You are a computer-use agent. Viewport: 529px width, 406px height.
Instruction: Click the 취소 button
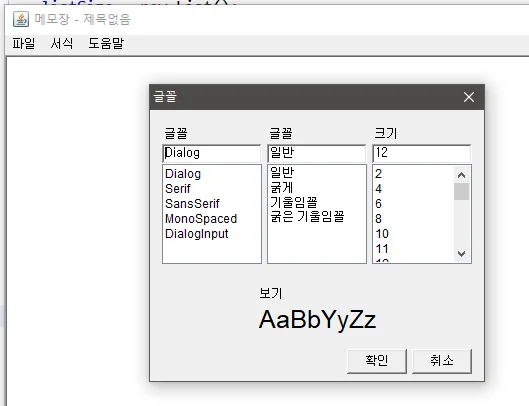442,361
